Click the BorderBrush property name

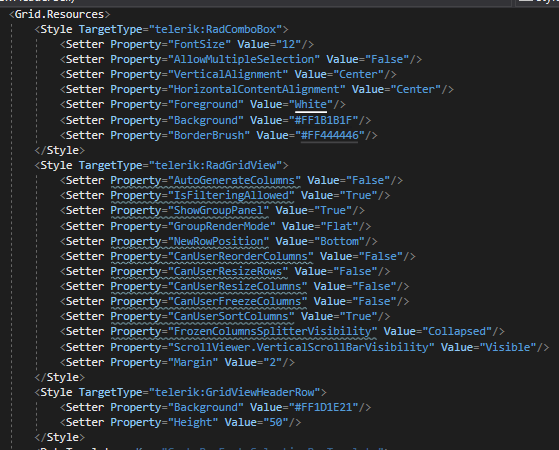point(209,135)
